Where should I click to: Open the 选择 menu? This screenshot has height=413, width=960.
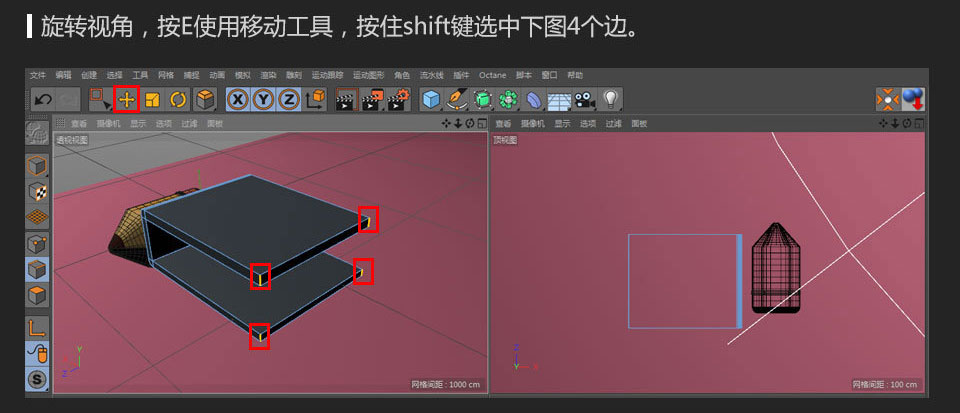115,75
